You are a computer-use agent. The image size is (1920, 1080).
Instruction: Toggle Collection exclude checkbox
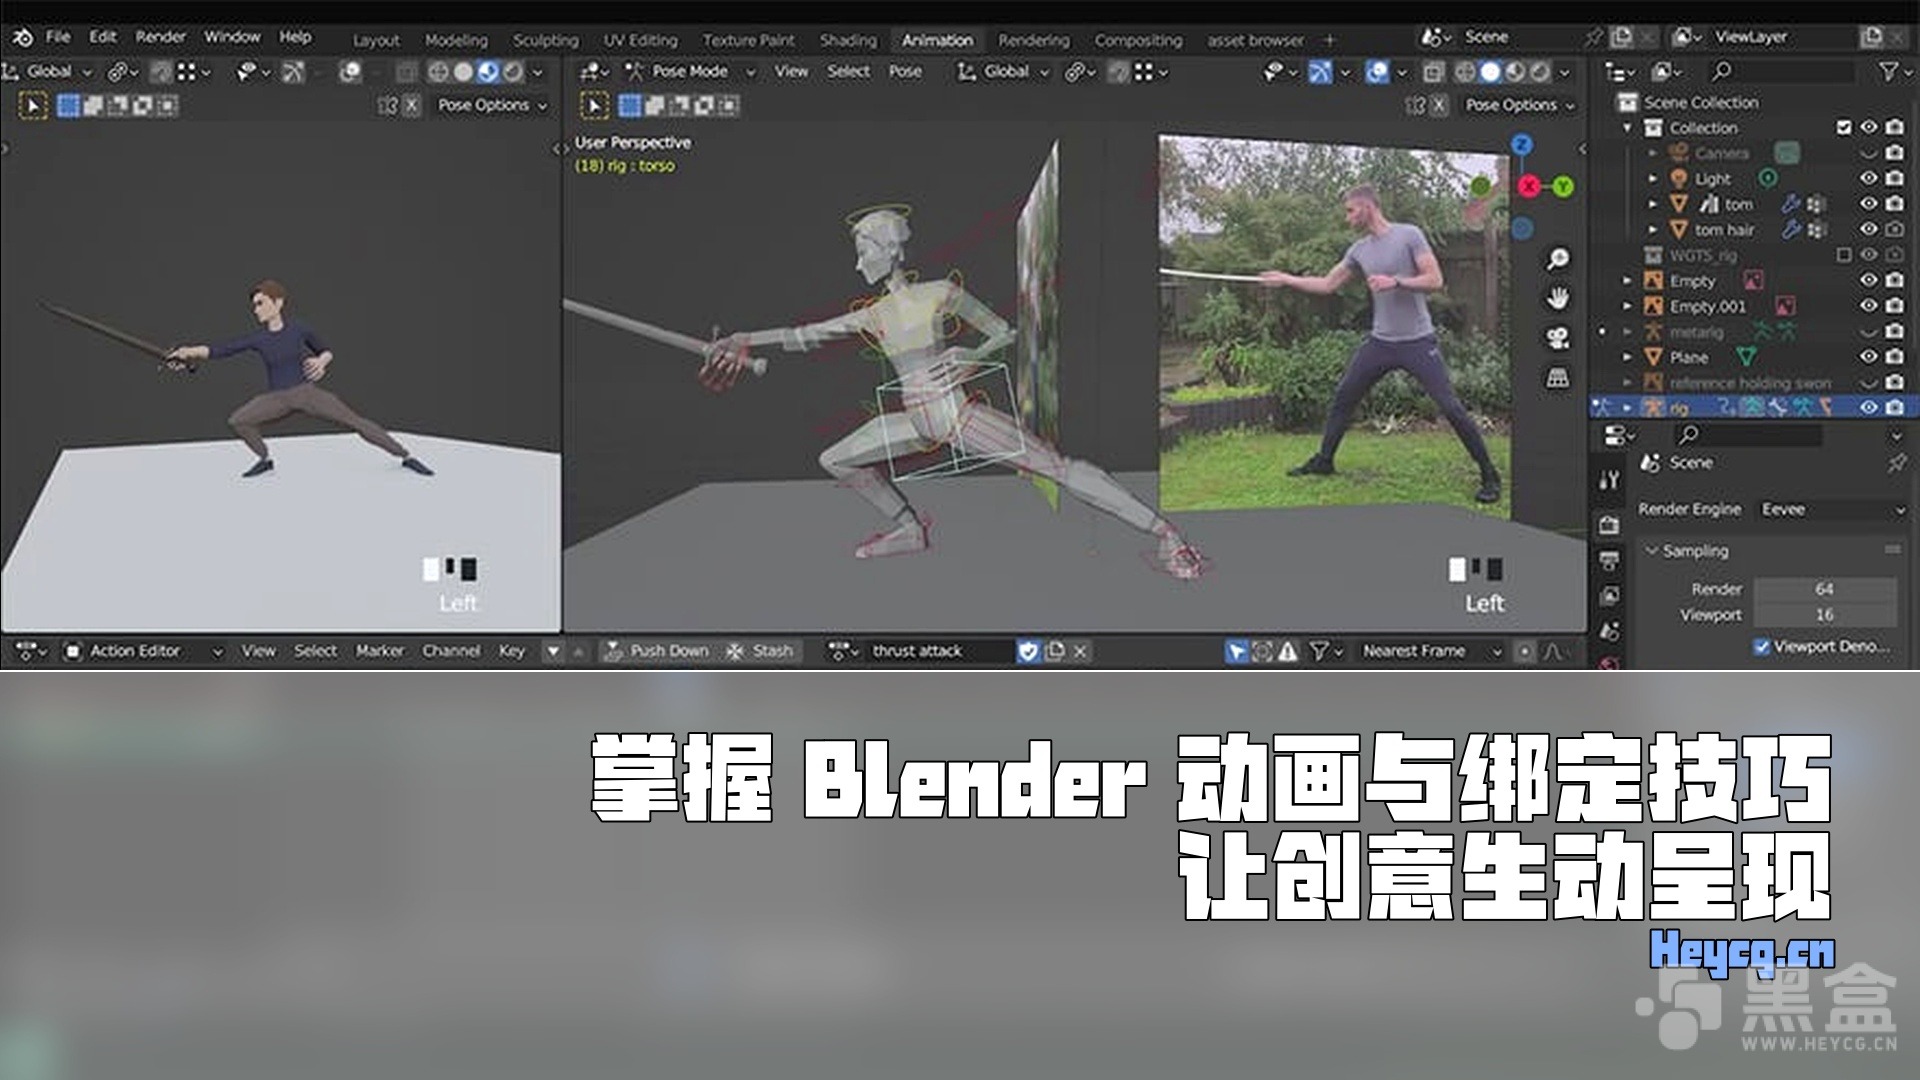1844,127
